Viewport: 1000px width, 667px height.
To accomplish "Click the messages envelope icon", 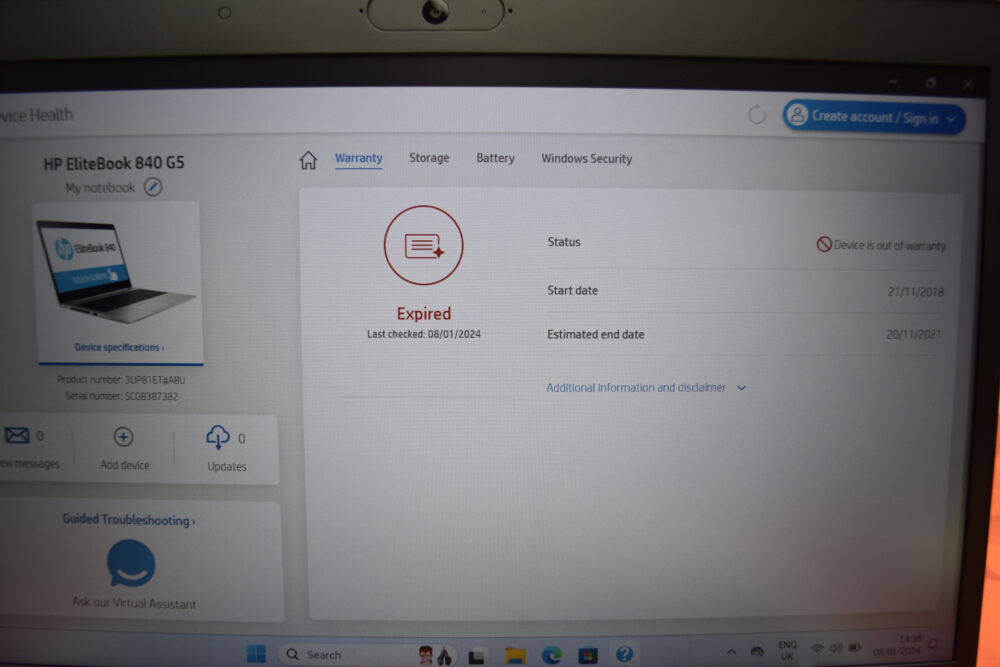I will coord(17,436).
